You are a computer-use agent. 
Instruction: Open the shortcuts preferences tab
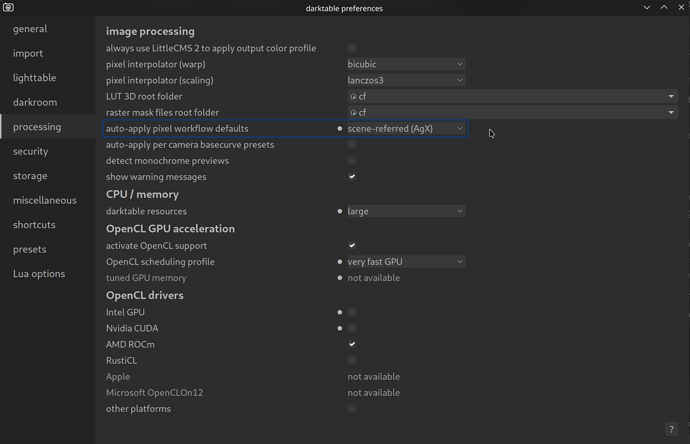click(34, 225)
